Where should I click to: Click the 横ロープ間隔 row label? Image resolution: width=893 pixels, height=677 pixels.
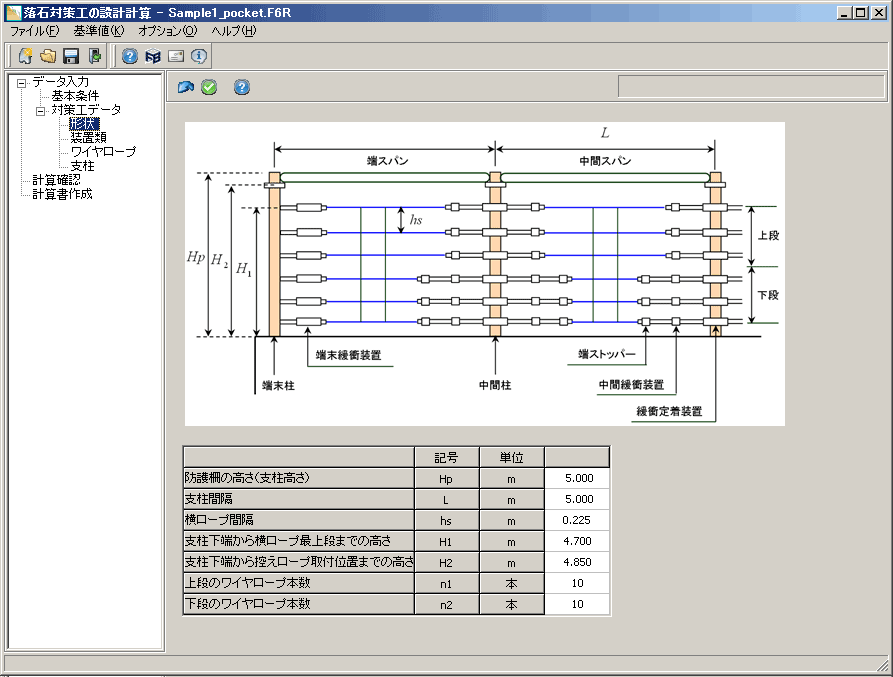click(x=298, y=520)
